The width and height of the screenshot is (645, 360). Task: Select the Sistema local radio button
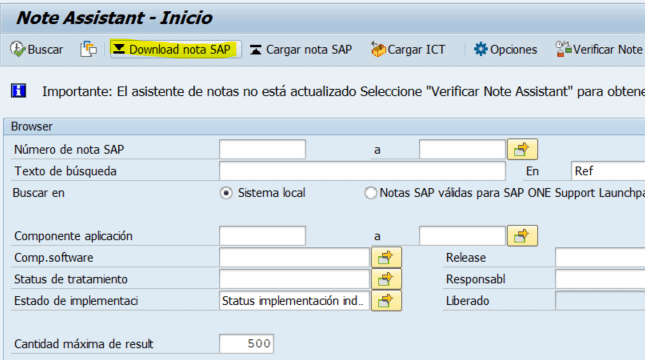[226, 193]
